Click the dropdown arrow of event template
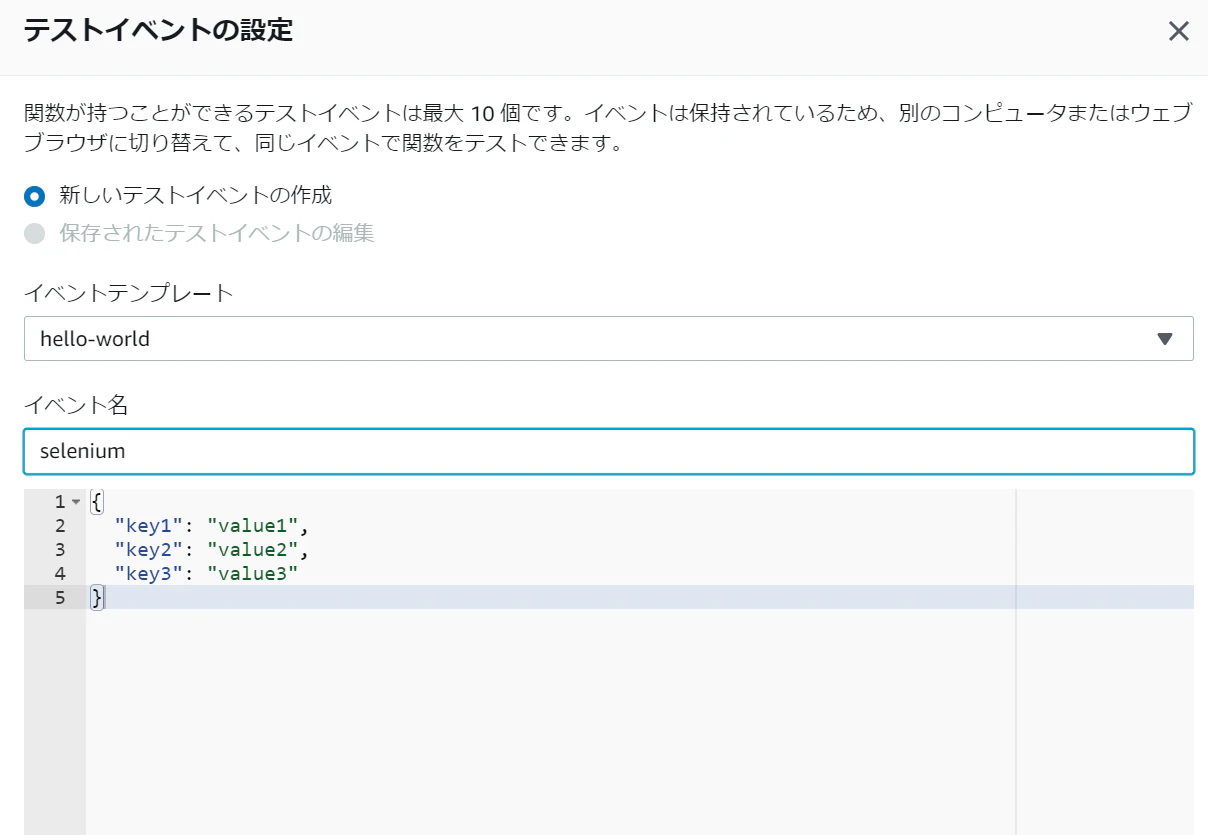This screenshot has width=1208, height=835. (x=1164, y=339)
